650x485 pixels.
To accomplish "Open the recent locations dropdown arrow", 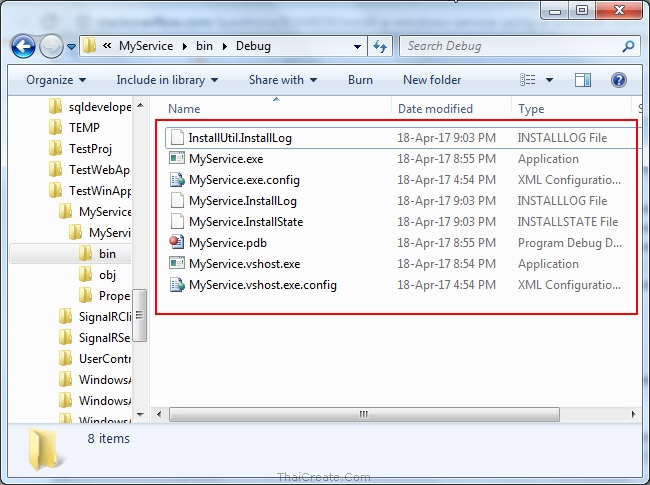I will 71,47.
